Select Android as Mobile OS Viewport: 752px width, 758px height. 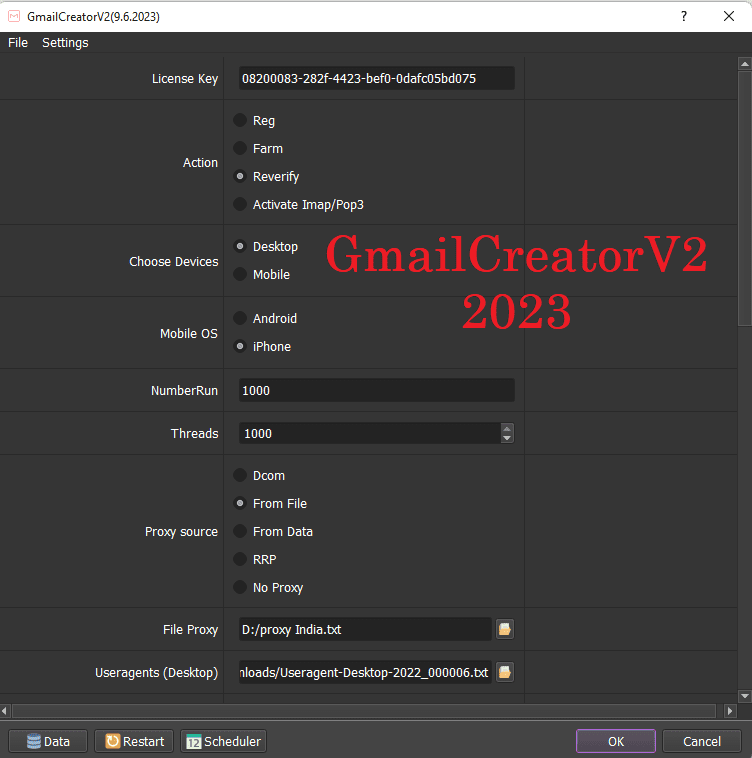(240, 319)
